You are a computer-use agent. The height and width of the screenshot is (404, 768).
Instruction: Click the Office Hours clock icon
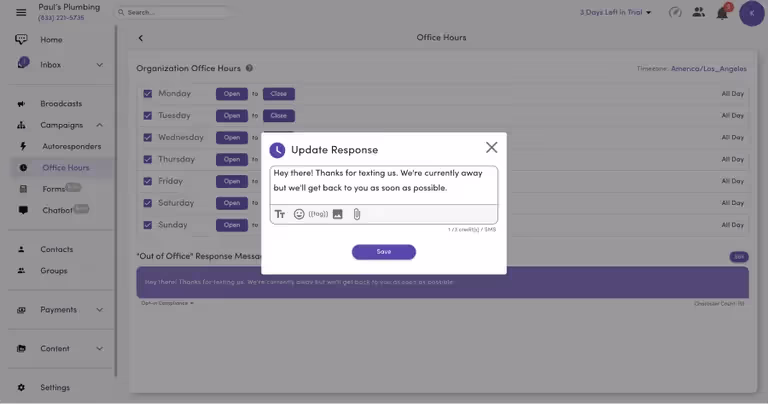click(x=23, y=167)
